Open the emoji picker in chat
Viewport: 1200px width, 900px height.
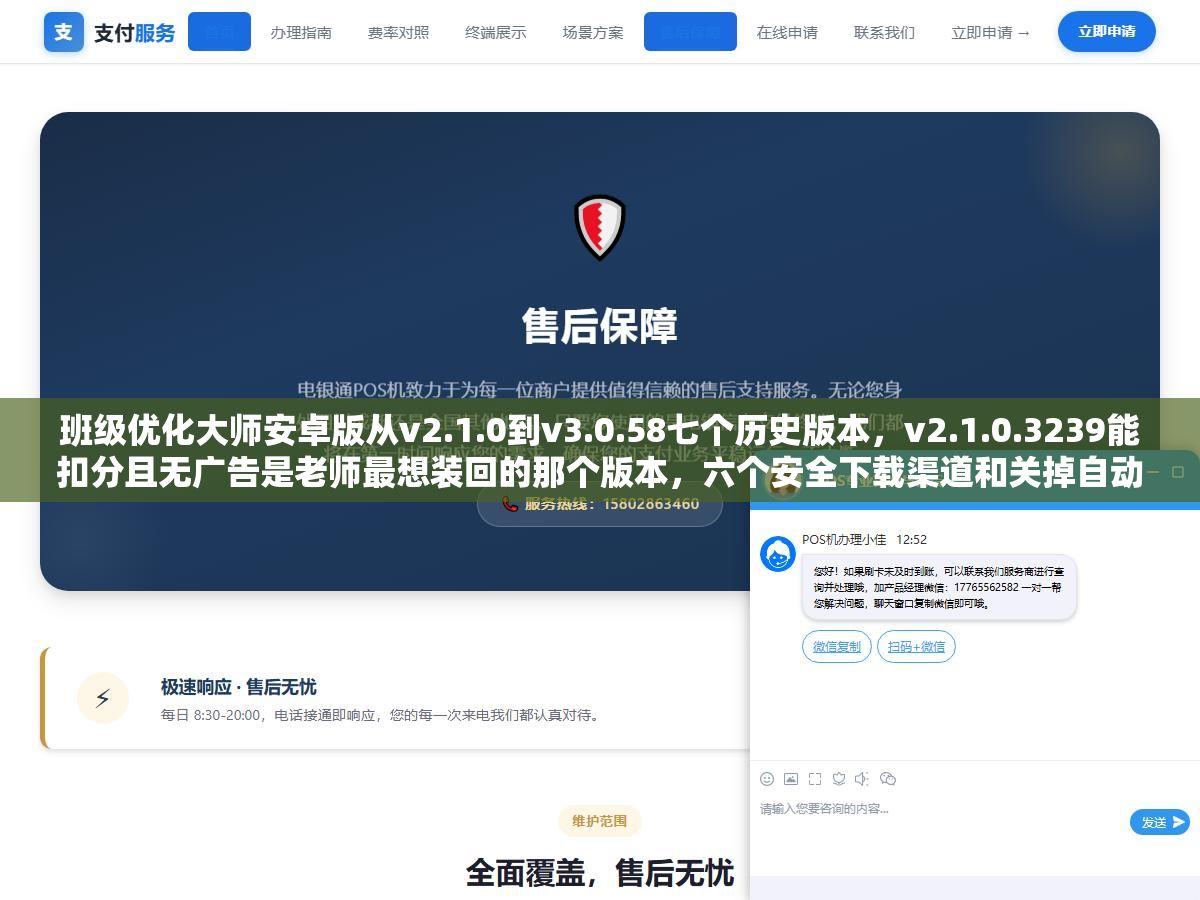click(767, 779)
